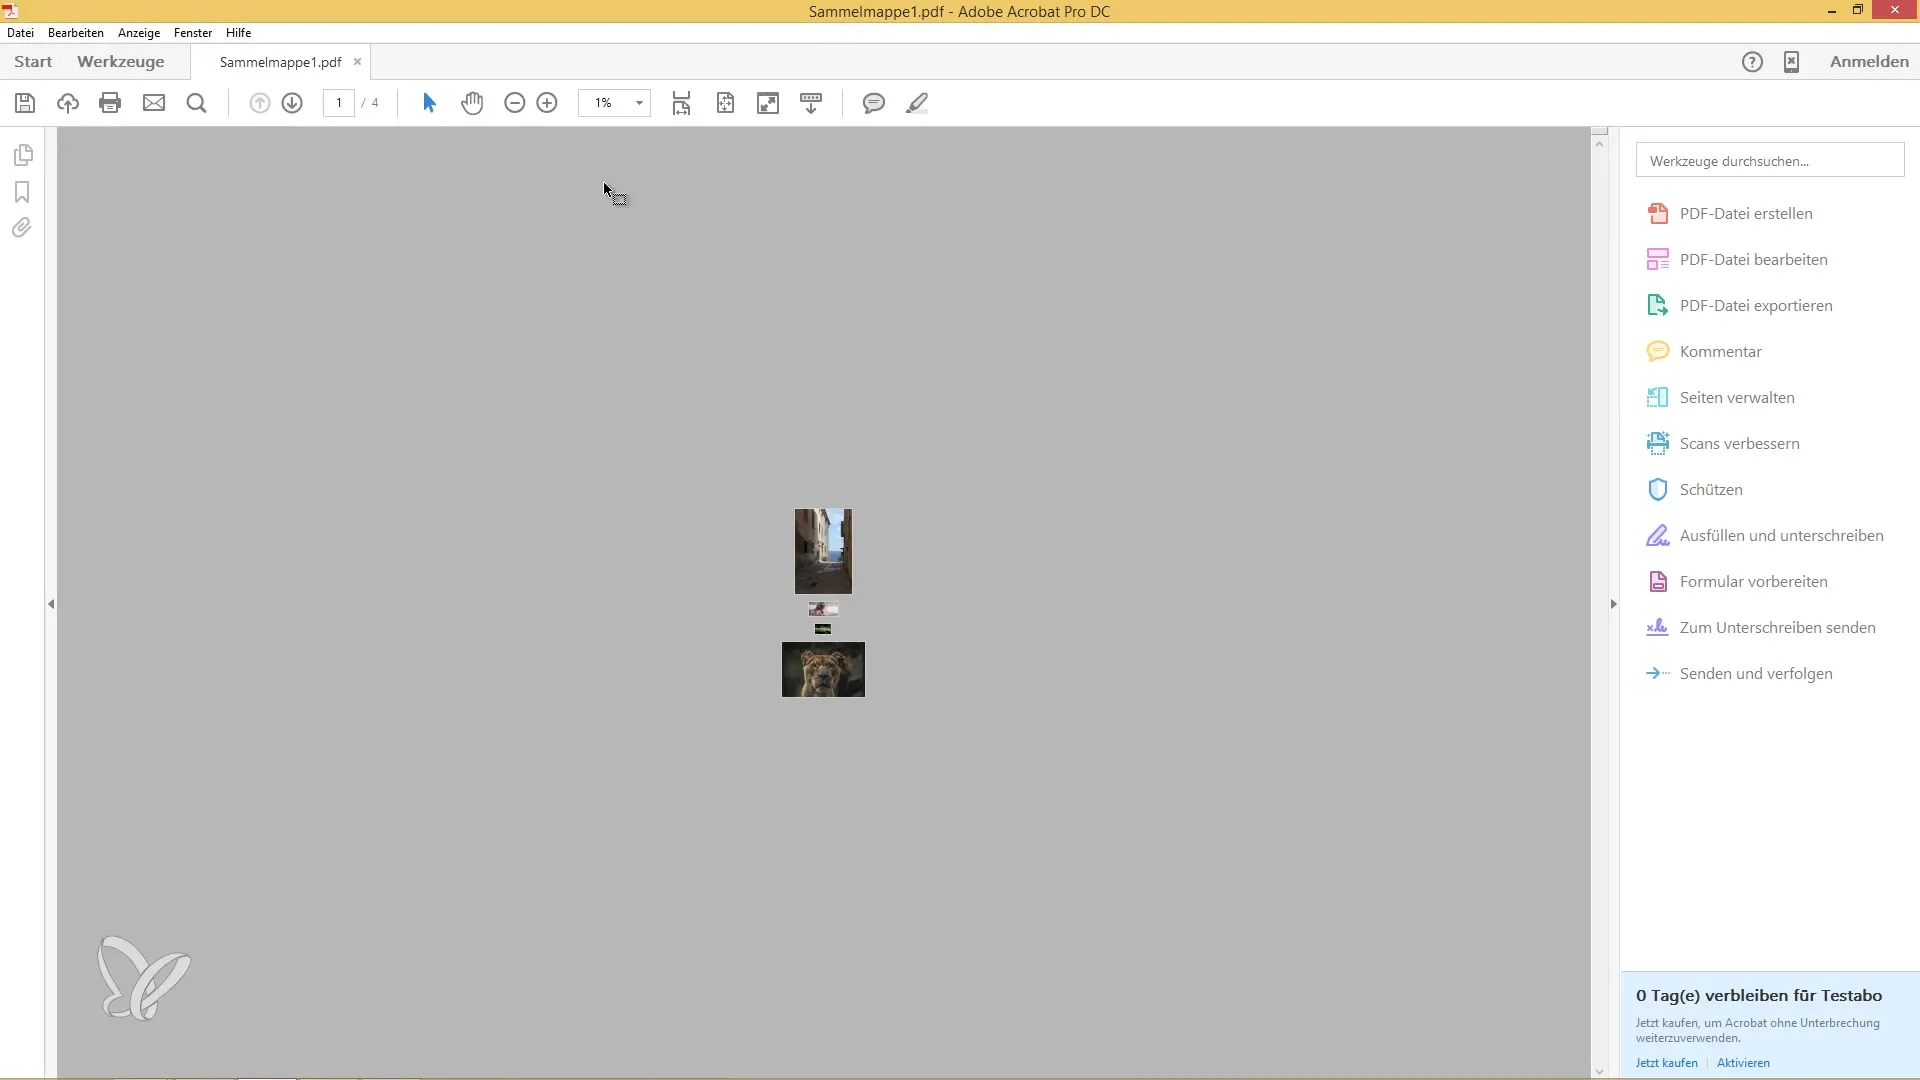Switch to the Start tab
This screenshot has height=1080, width=1920.
pos(33,62)
